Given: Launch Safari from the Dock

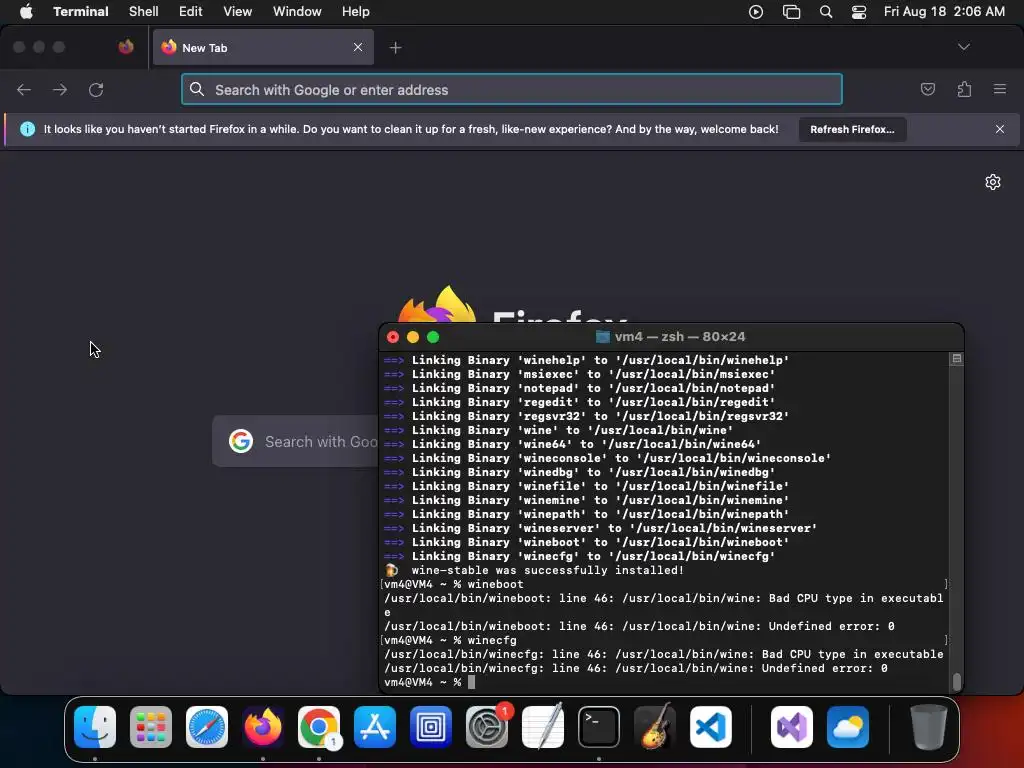Looking at the screenshot, I should point(207,726).
